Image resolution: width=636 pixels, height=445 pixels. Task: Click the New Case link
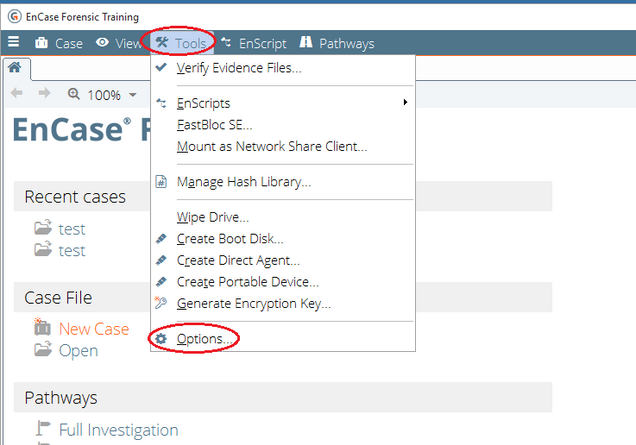(93, 329)
